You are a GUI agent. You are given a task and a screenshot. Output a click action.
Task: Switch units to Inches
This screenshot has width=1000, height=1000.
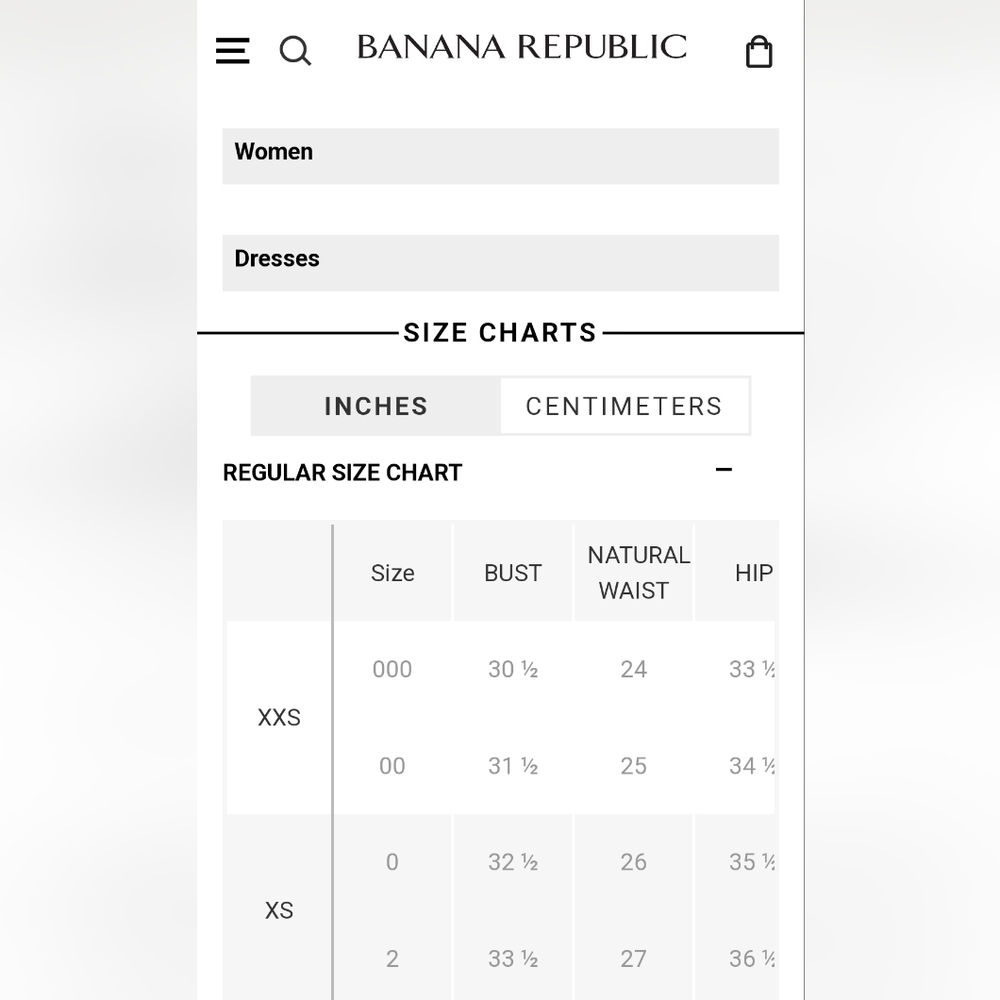(376, 406)
